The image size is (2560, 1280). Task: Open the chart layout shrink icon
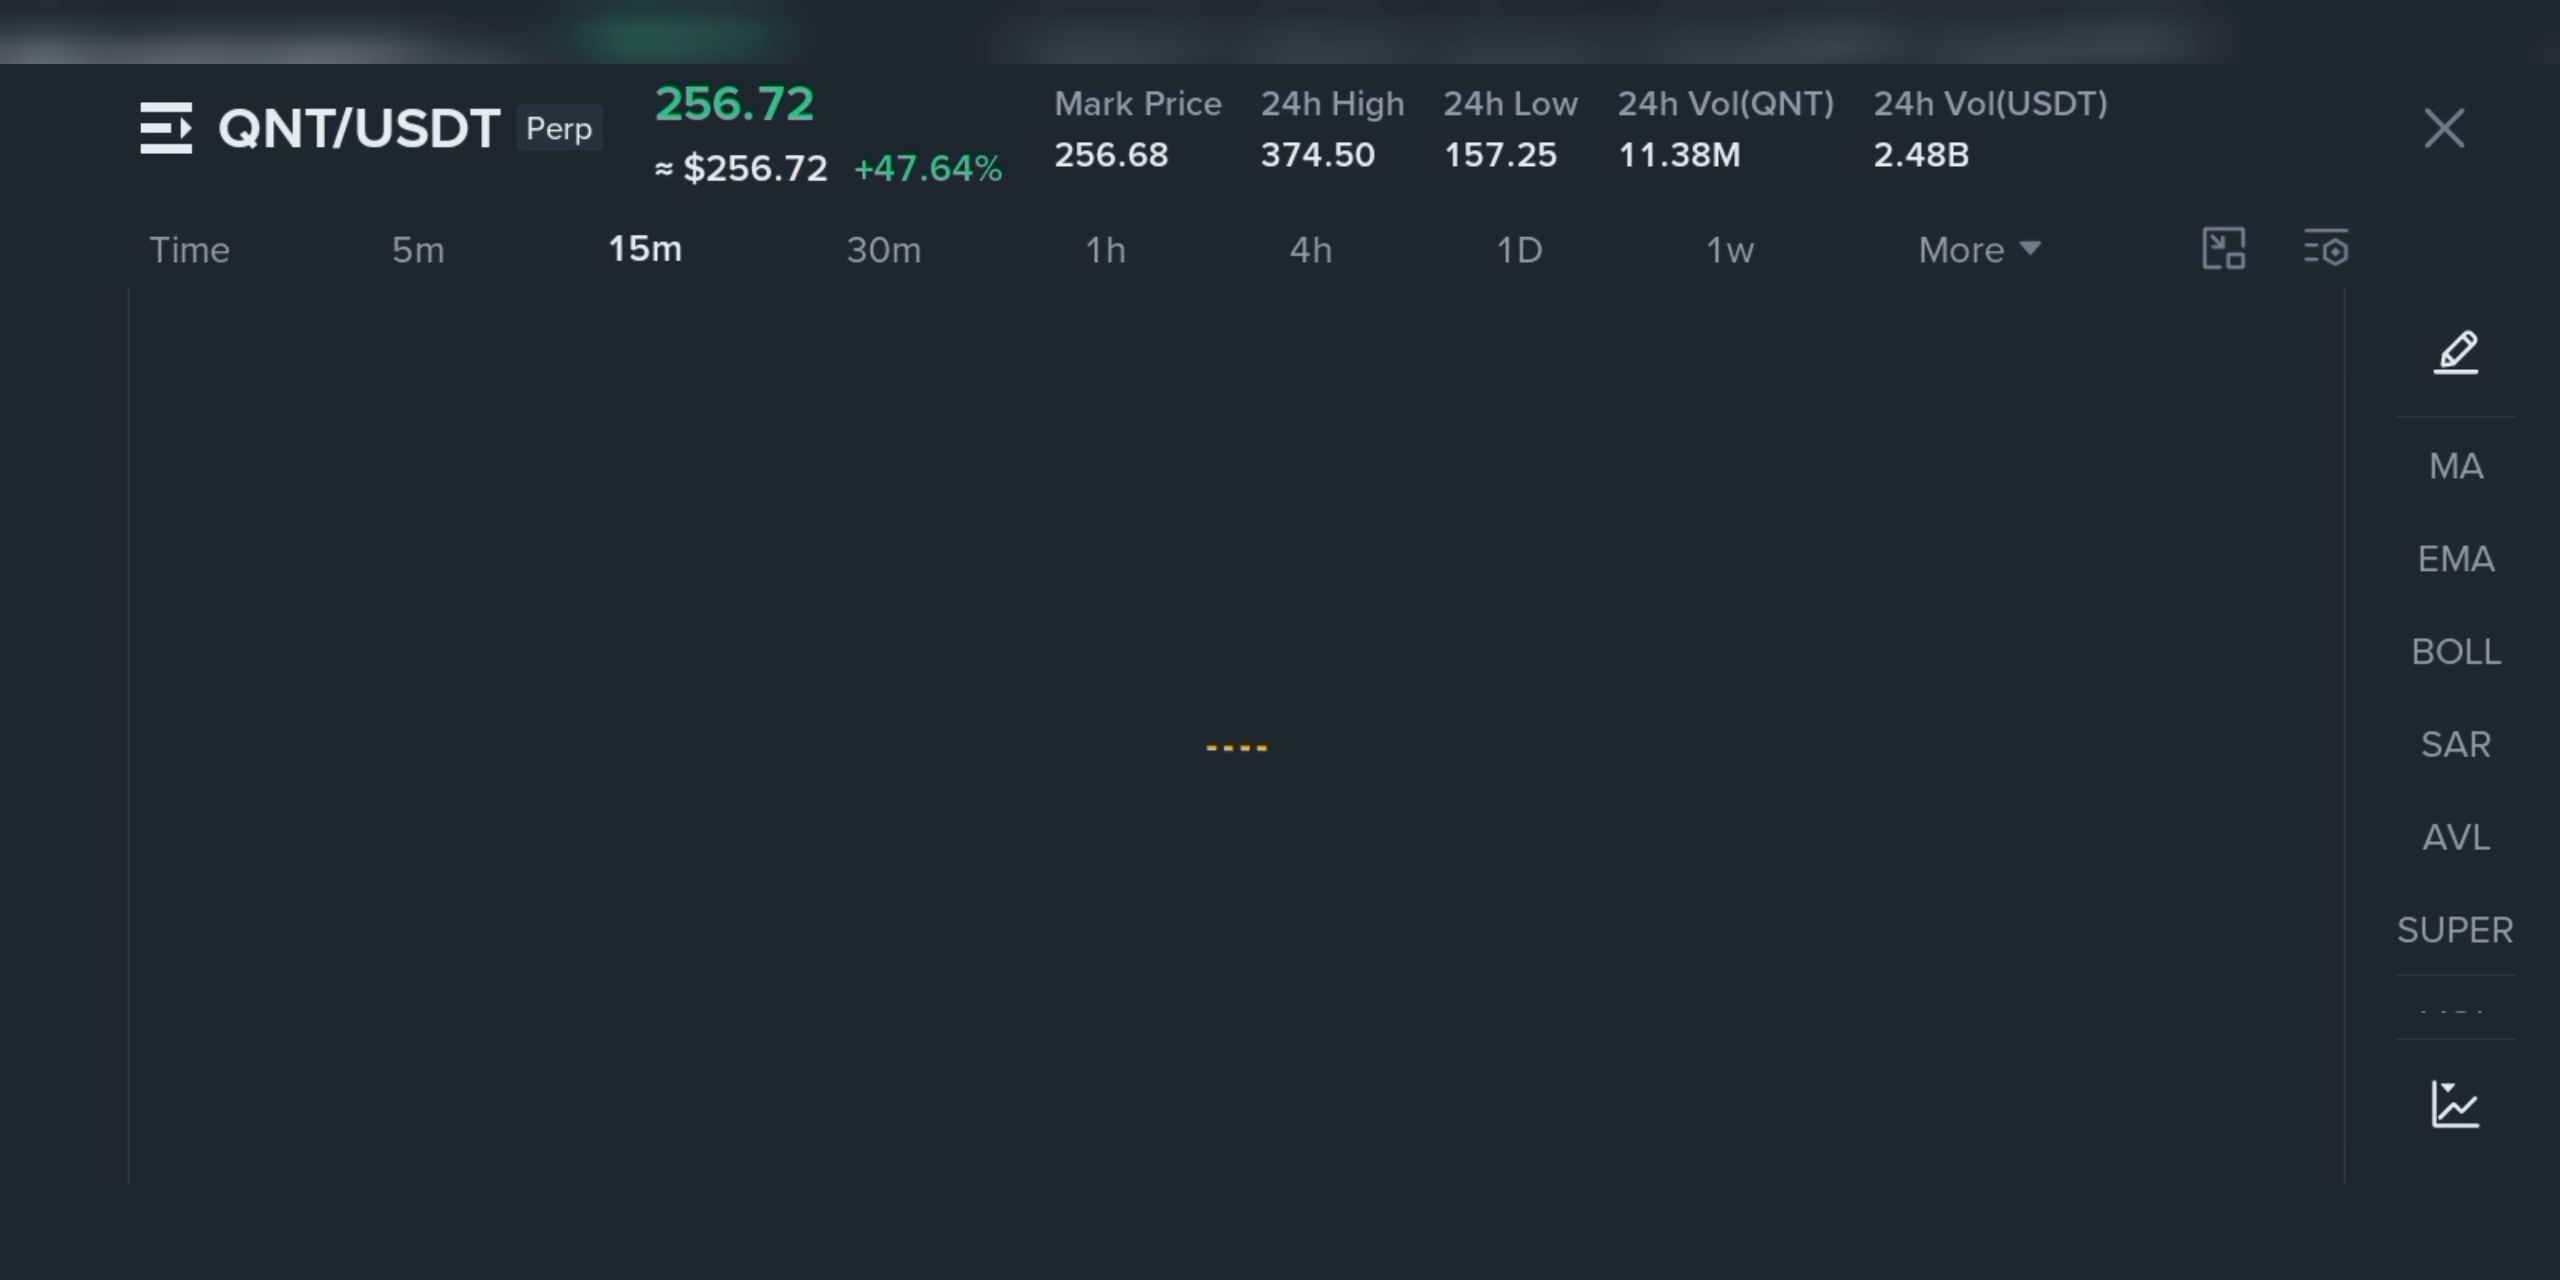(2224, 249)
